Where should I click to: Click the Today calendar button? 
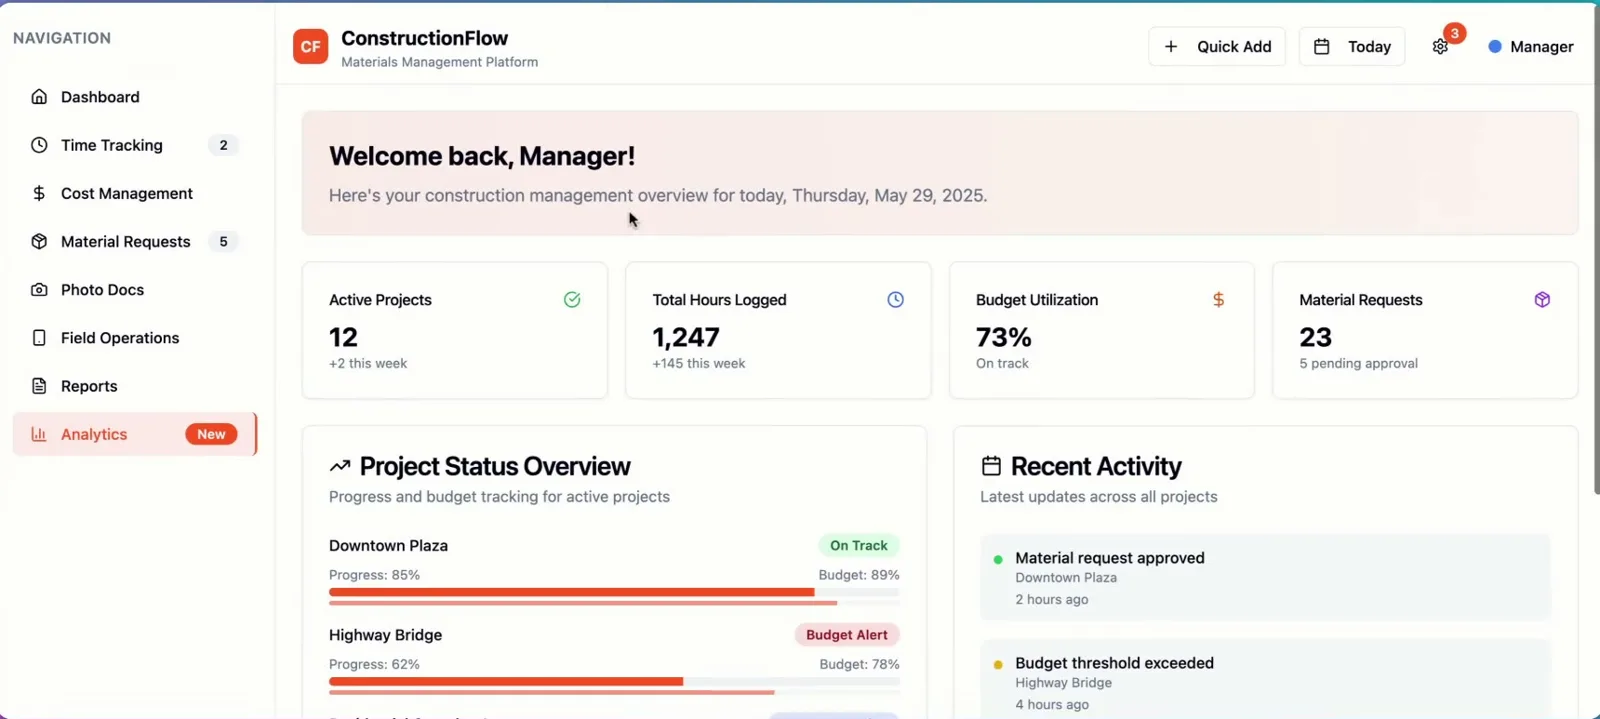[1352, 46]
